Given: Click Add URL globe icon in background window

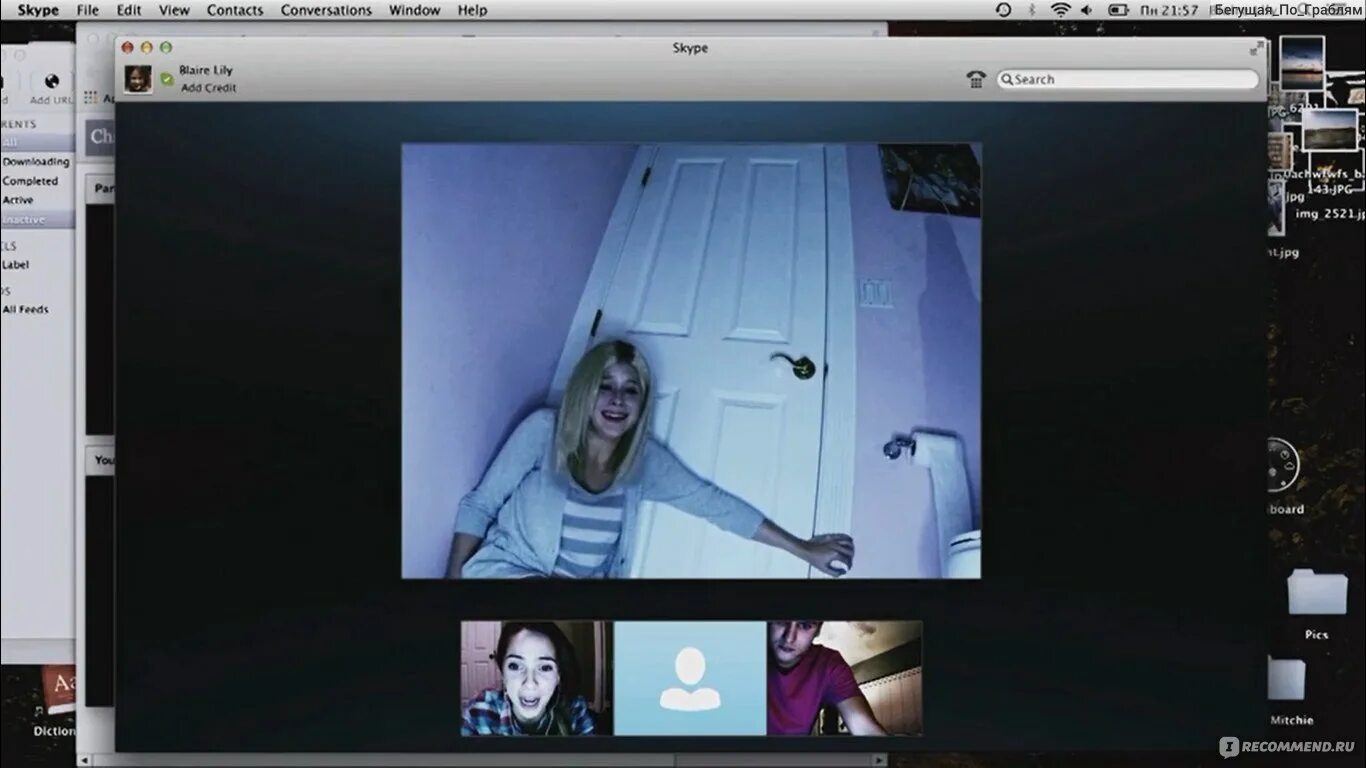Looking at the screenshot, I should pyautogui.click(x=52, y=82).
